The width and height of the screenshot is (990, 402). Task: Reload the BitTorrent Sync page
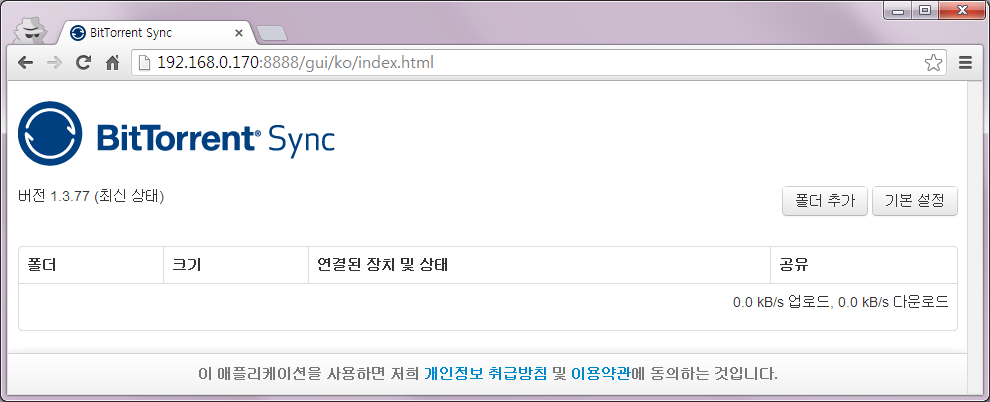click(x=84, y=62)
